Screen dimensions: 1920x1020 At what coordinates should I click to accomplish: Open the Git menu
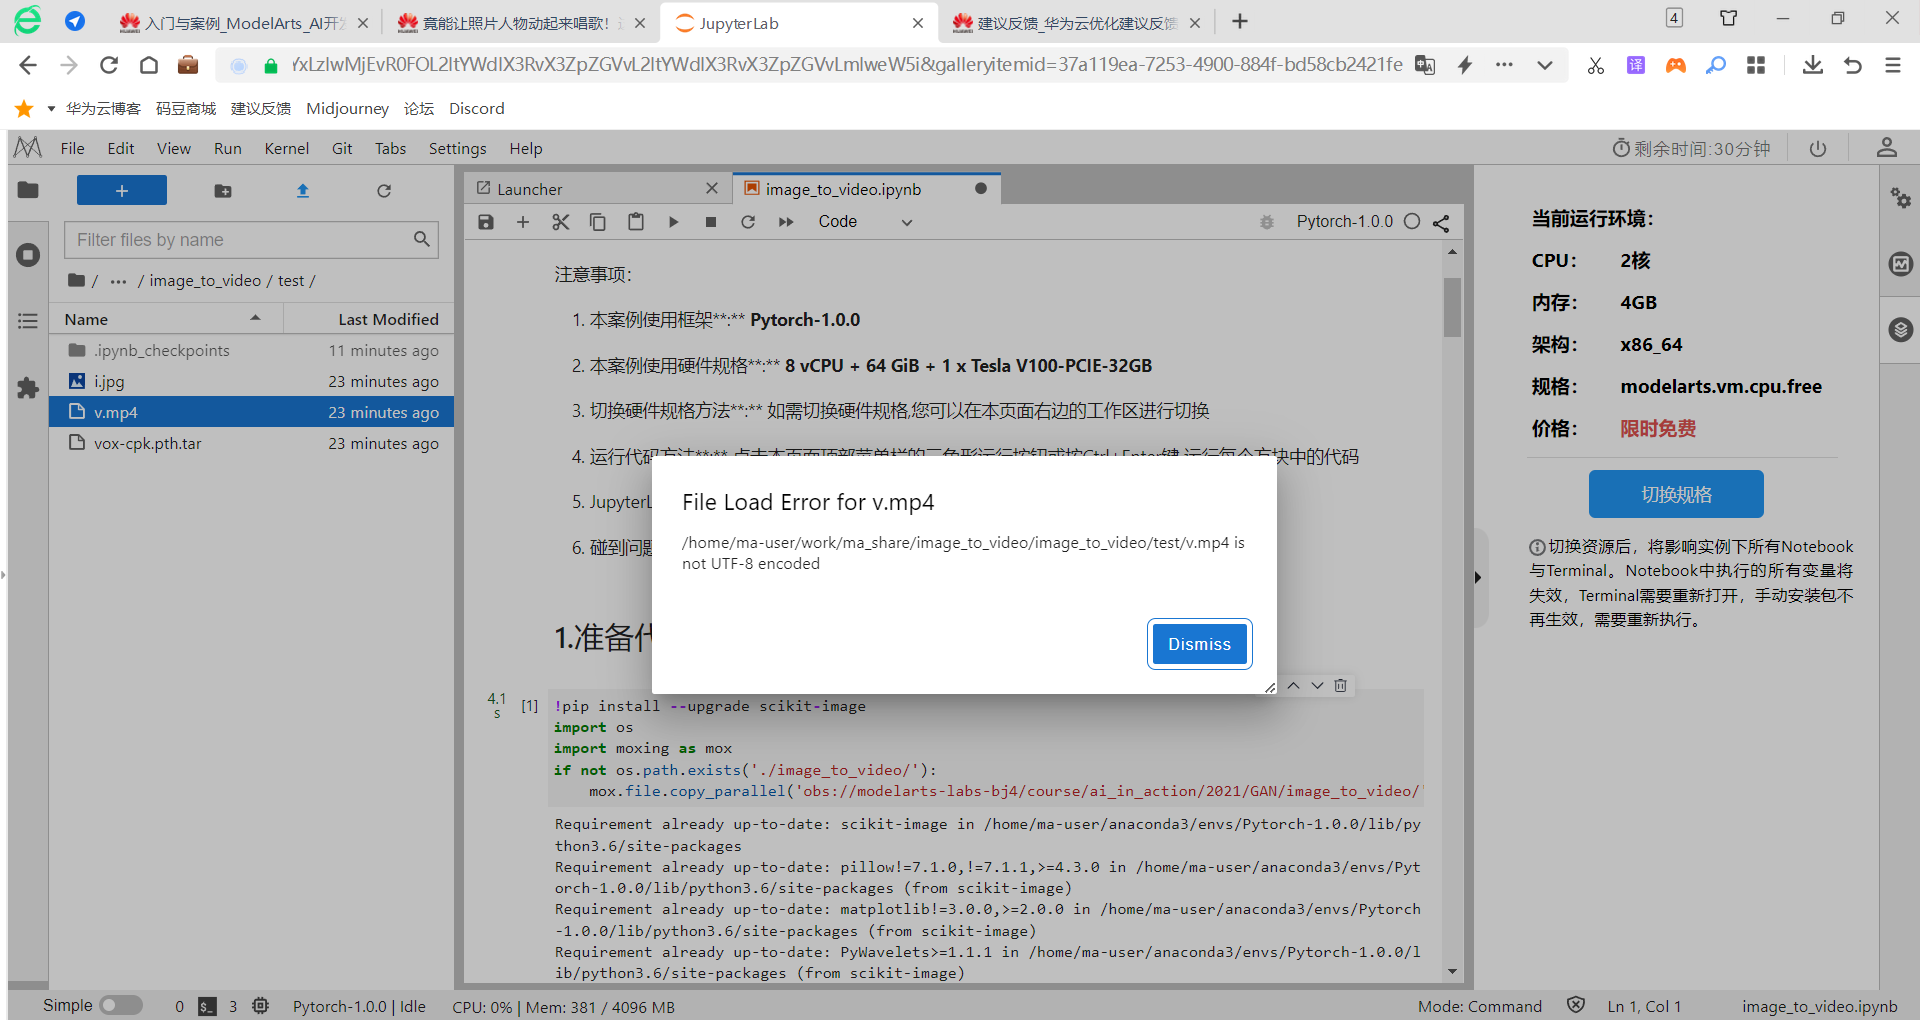pos(342,148)
